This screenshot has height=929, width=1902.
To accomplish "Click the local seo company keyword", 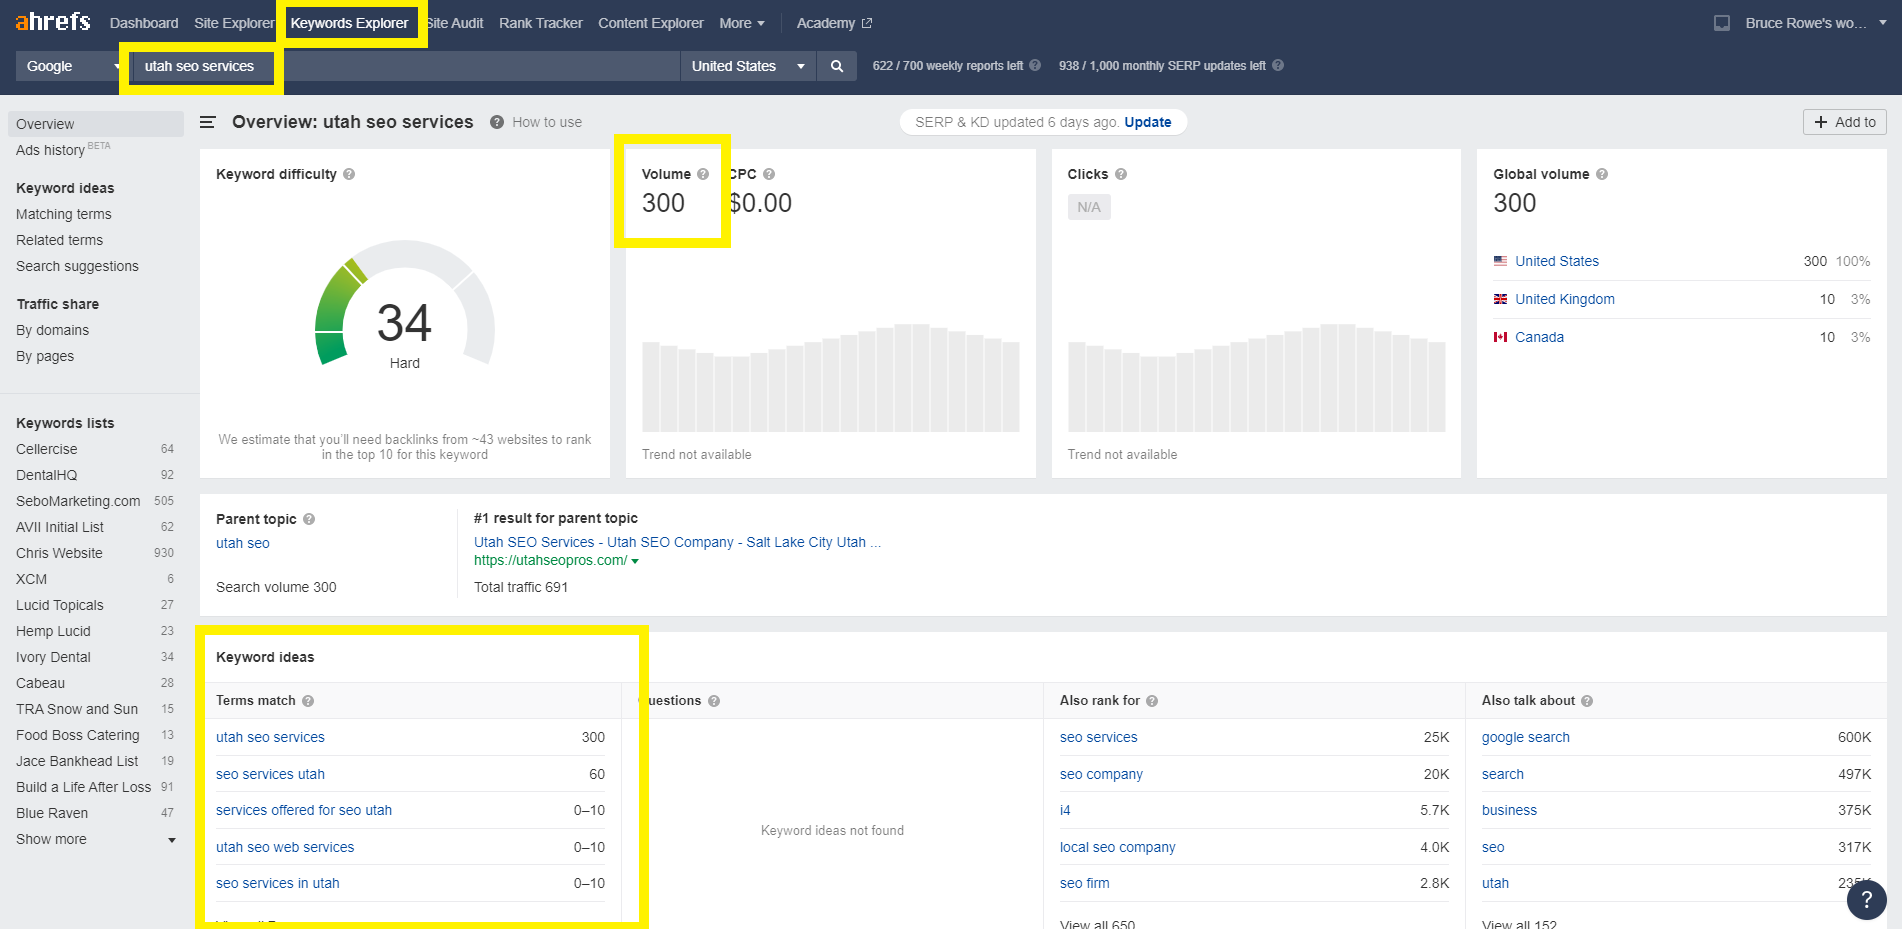I will (x=1117, y=847).
